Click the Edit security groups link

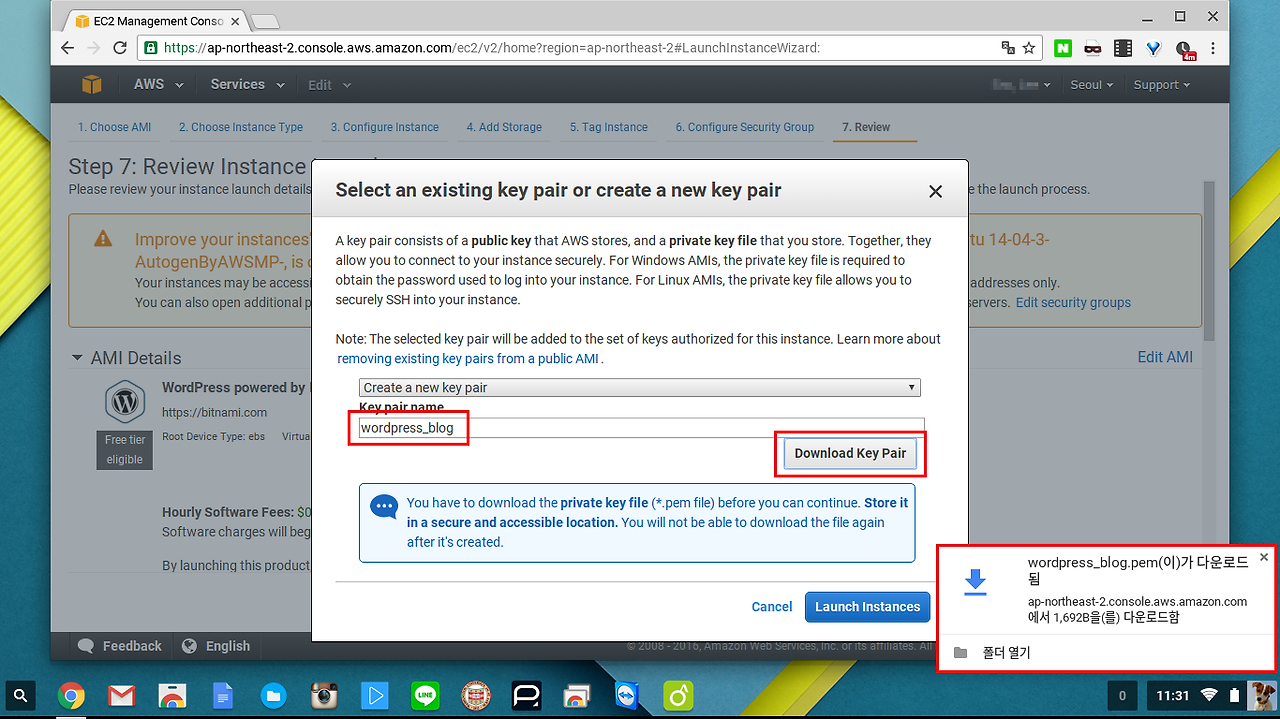pyautogui.click(x=1073, y=302)
